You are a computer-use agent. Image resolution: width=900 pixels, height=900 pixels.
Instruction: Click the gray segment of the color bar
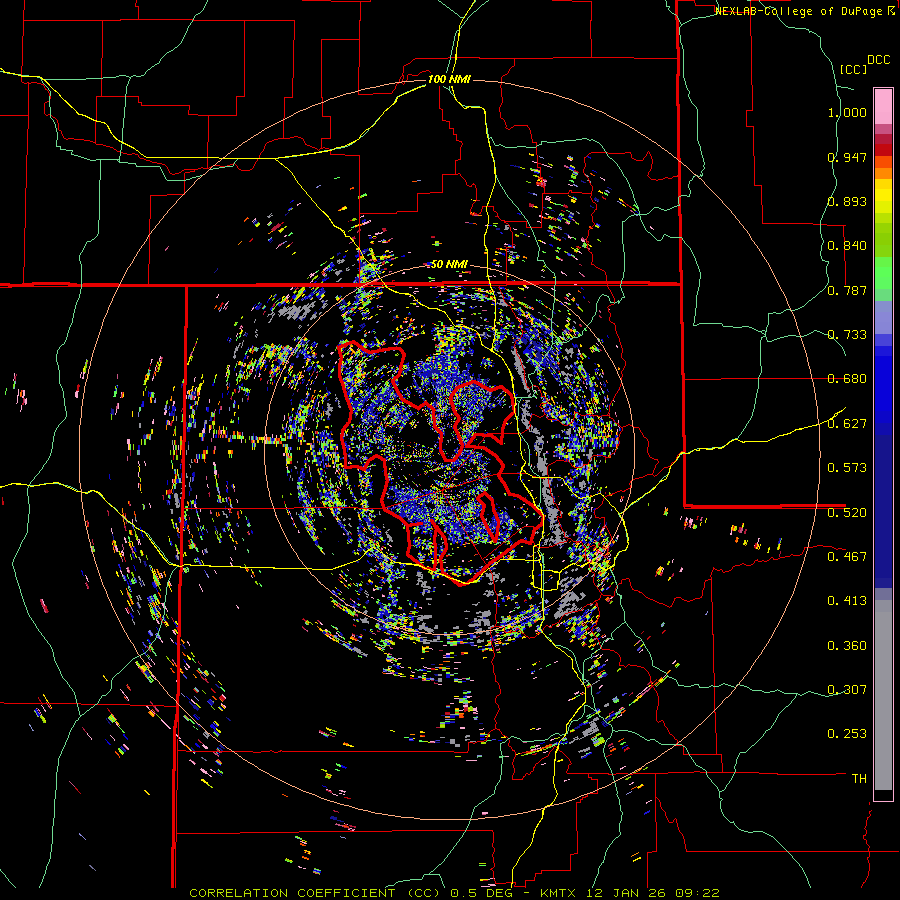883,695
